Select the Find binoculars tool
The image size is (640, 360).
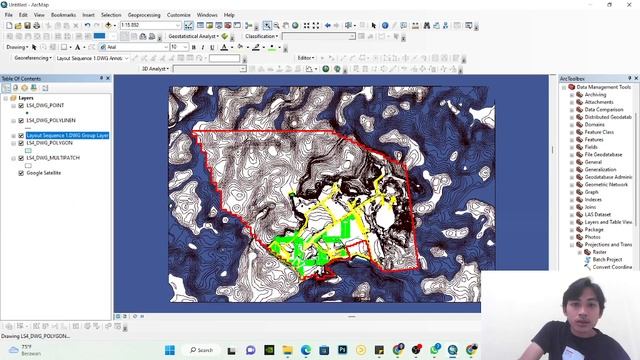427,26
